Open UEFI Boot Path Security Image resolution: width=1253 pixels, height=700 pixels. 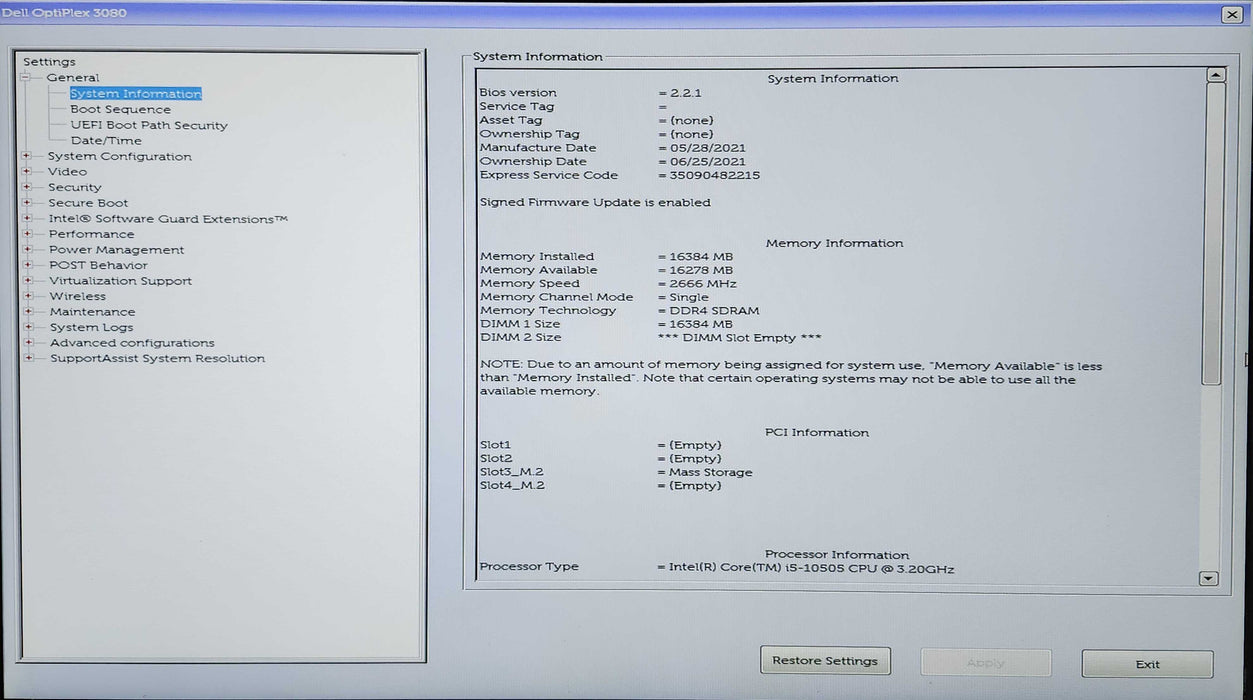click(149, 125)
